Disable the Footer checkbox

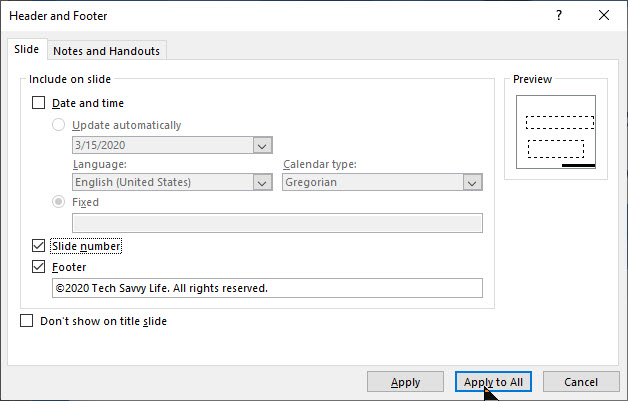click(x=39, y=267)
